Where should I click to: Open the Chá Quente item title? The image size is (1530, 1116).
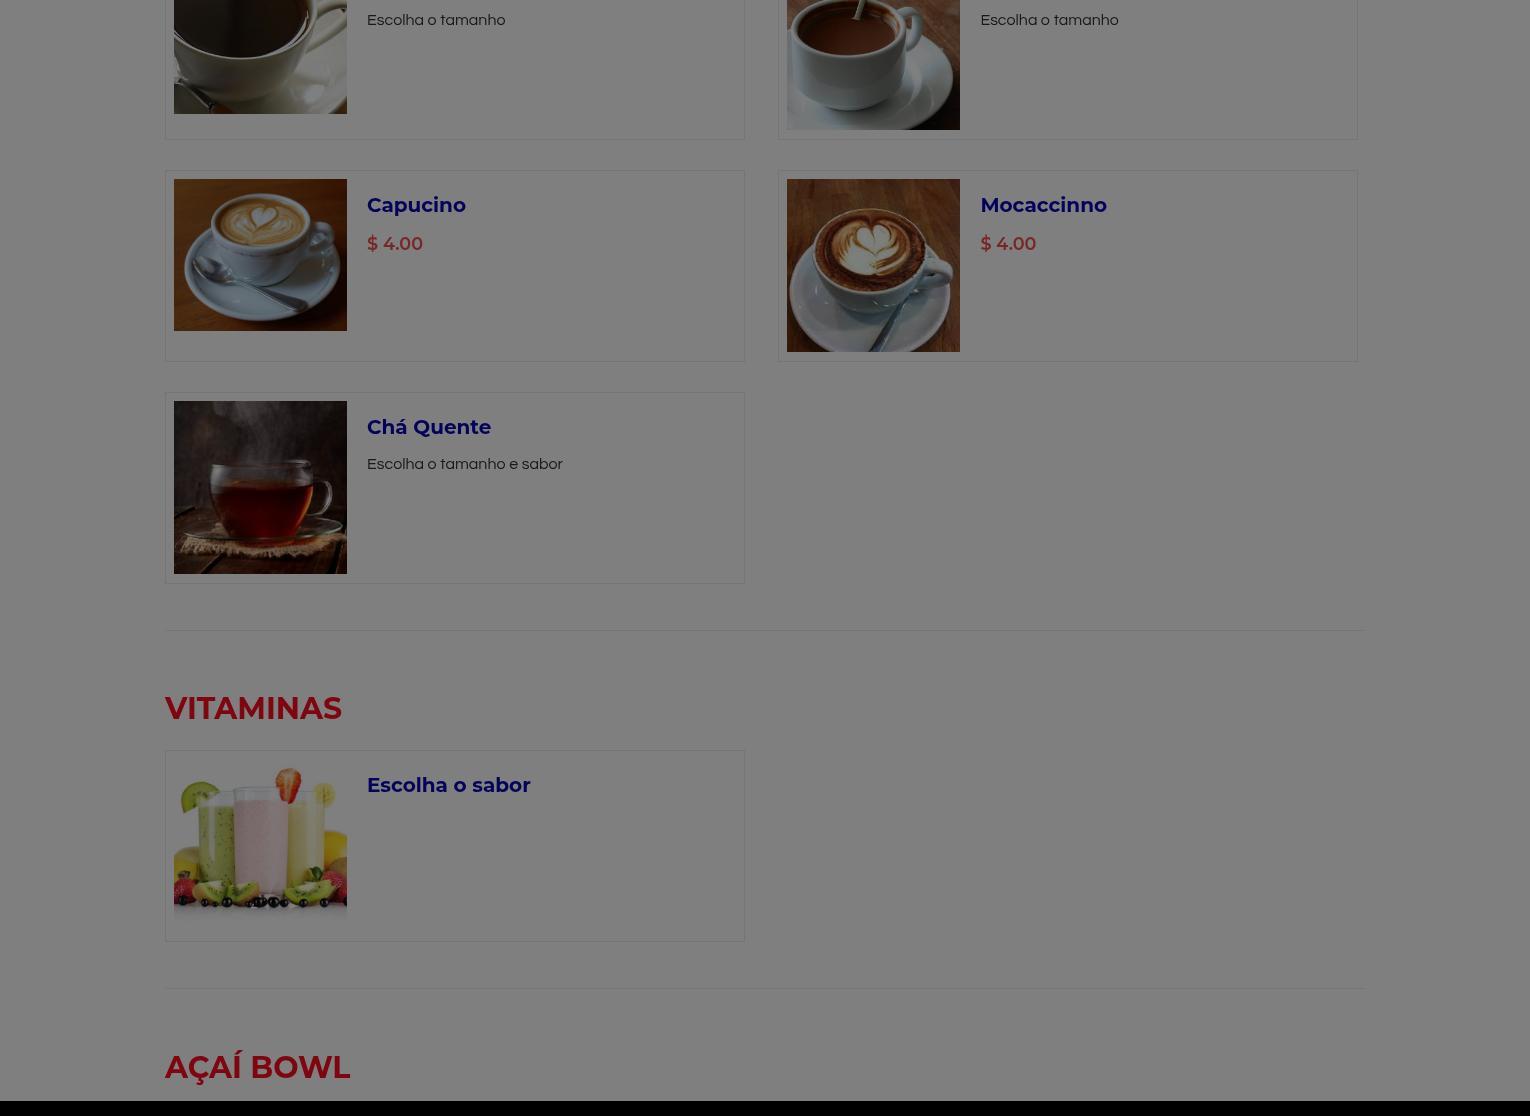[x=429, y=427]
